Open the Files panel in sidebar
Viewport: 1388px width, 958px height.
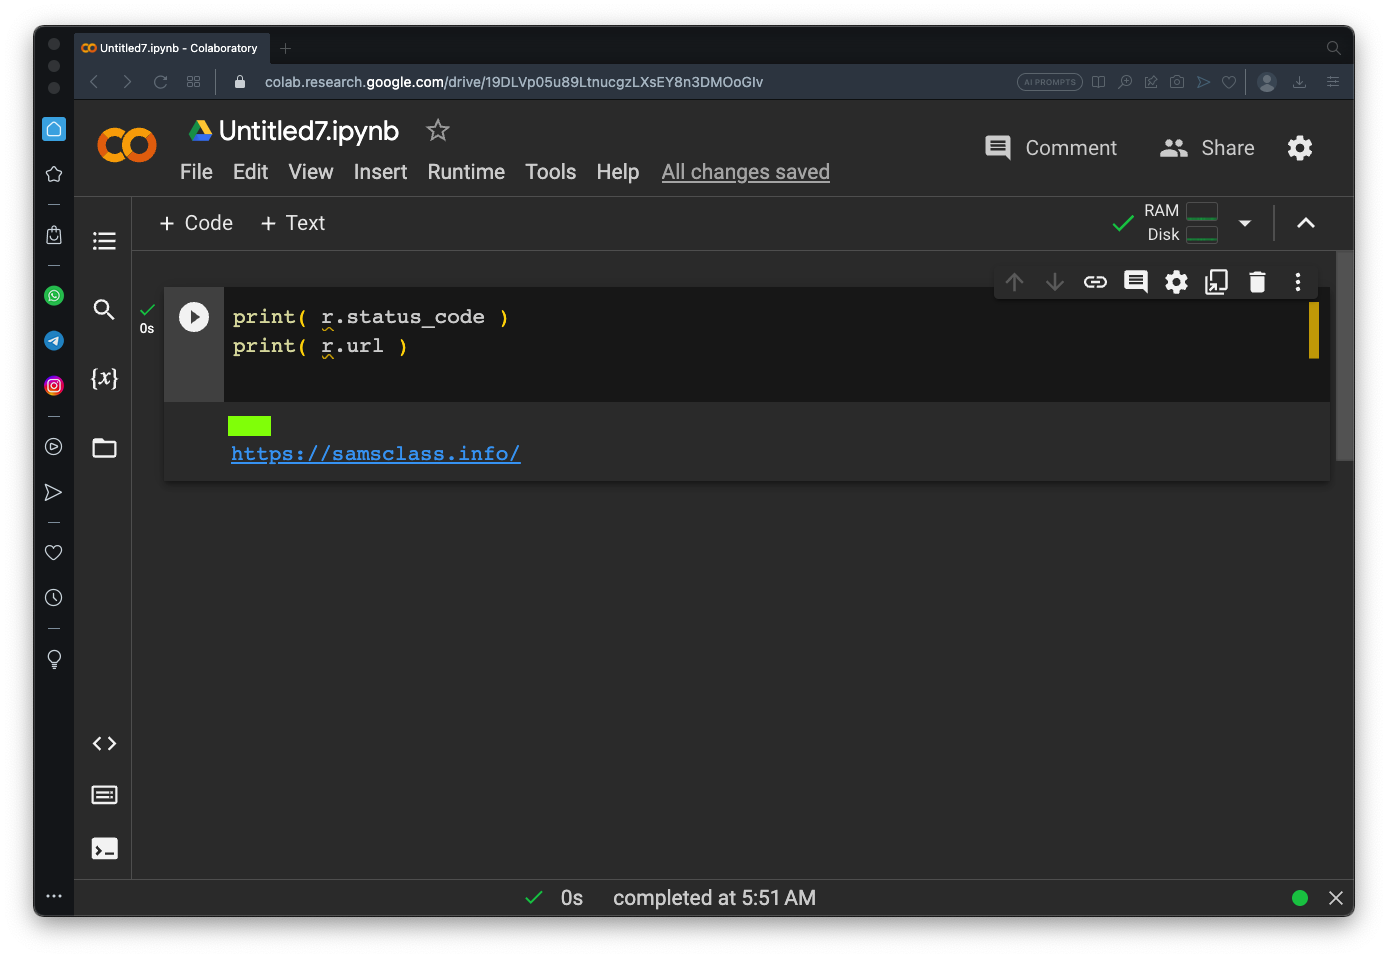pos(104,448)
